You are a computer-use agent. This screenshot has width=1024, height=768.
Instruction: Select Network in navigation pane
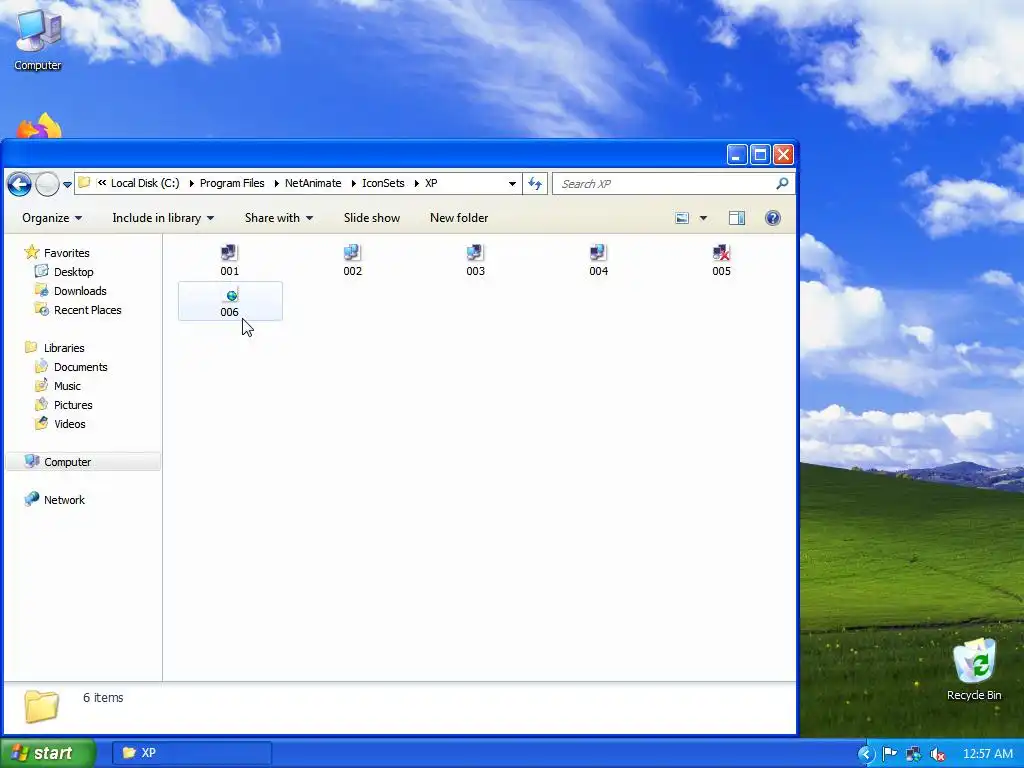[55, 500]
